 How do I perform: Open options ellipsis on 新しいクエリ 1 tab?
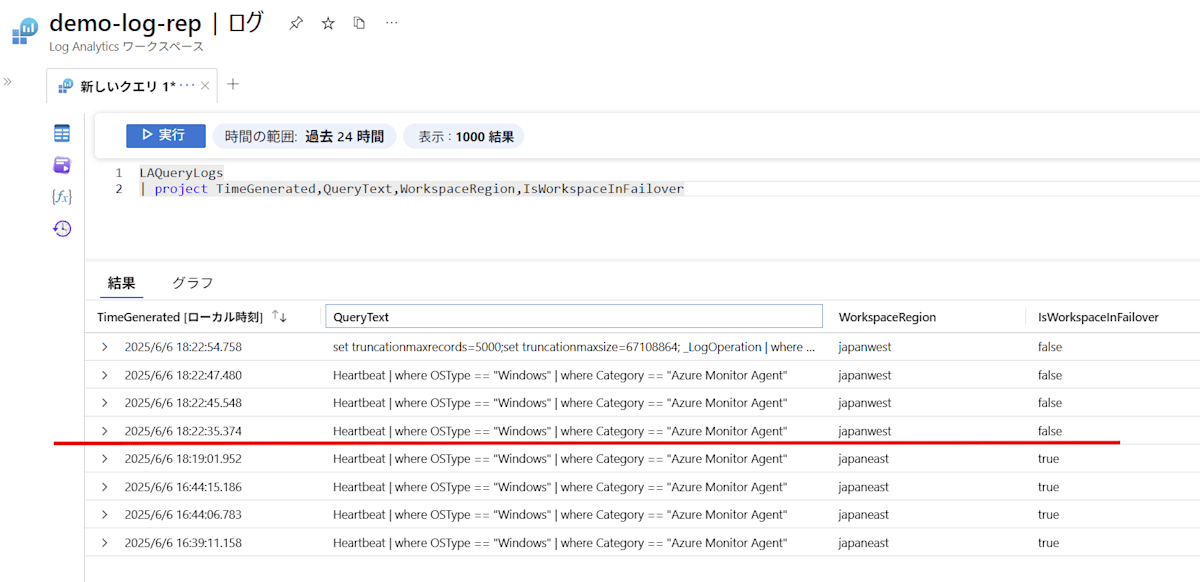[188, 86]
